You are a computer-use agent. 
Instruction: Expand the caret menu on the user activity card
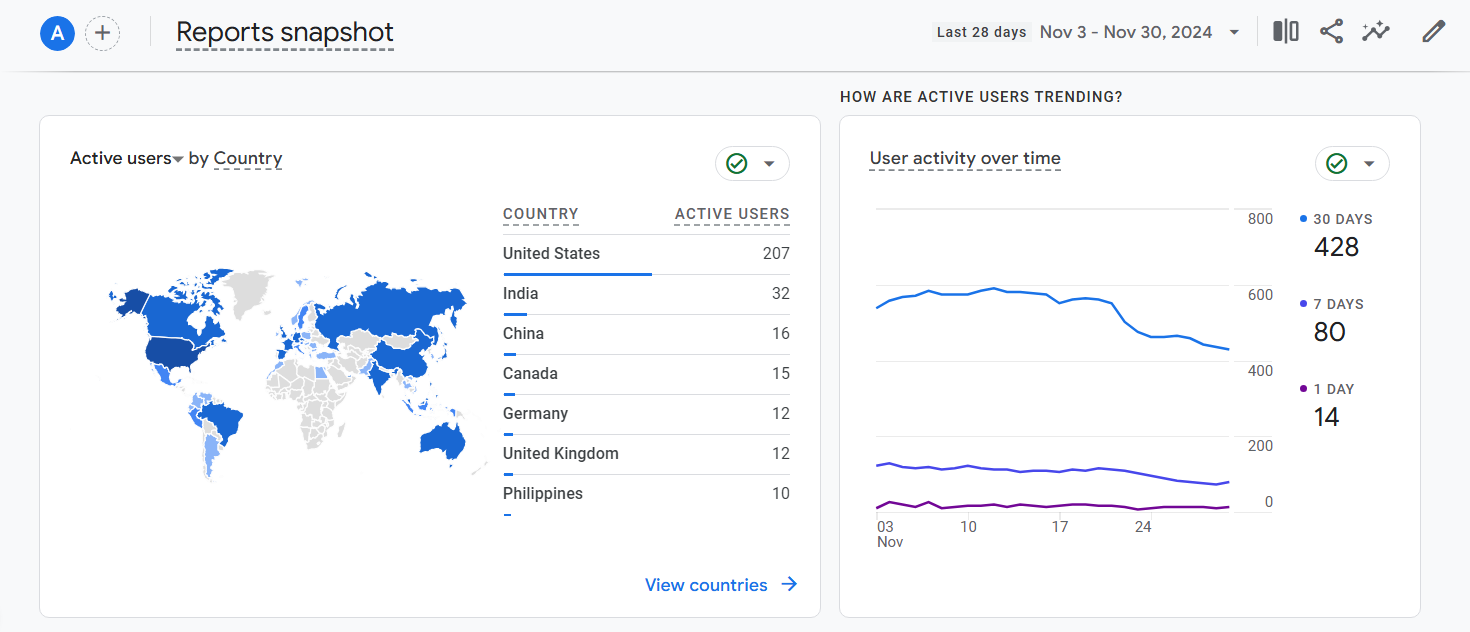(1369, 164)
